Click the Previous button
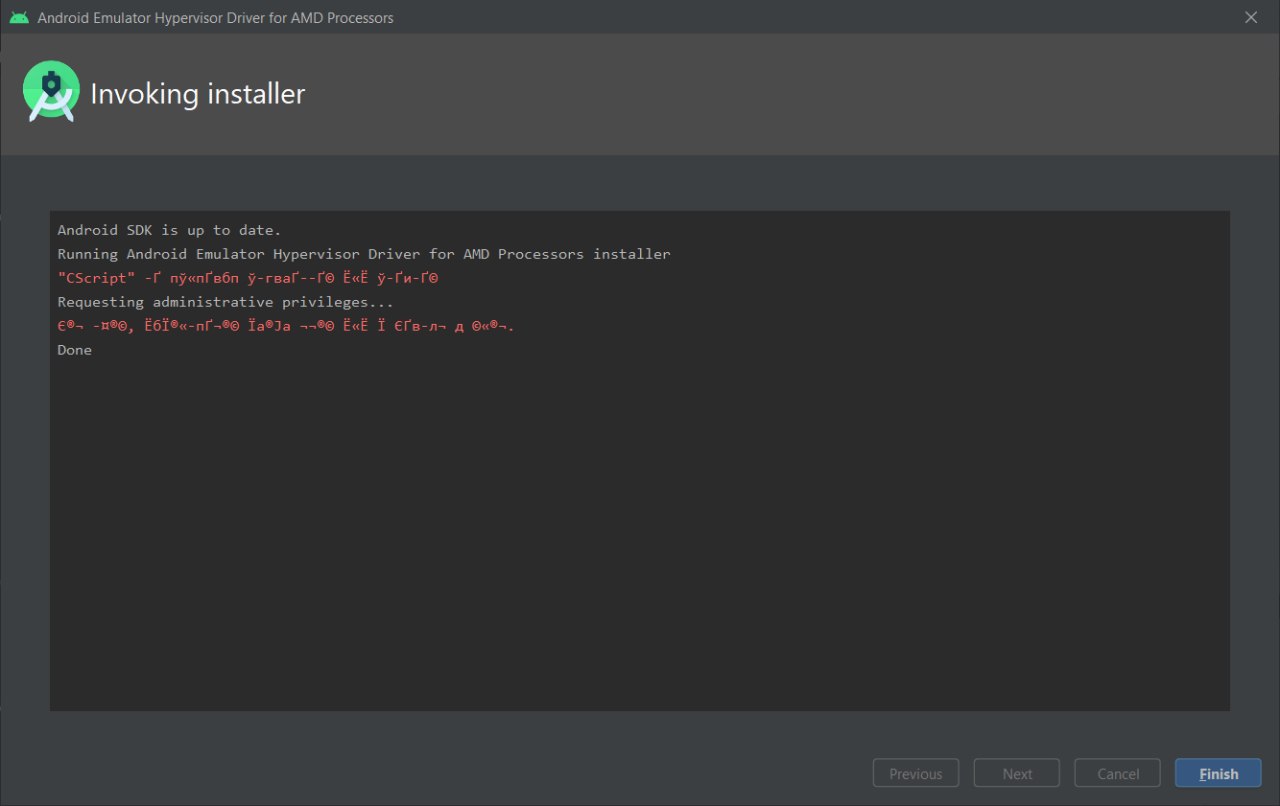This screenshot has height=806, width=1280. tap(916, 773)
